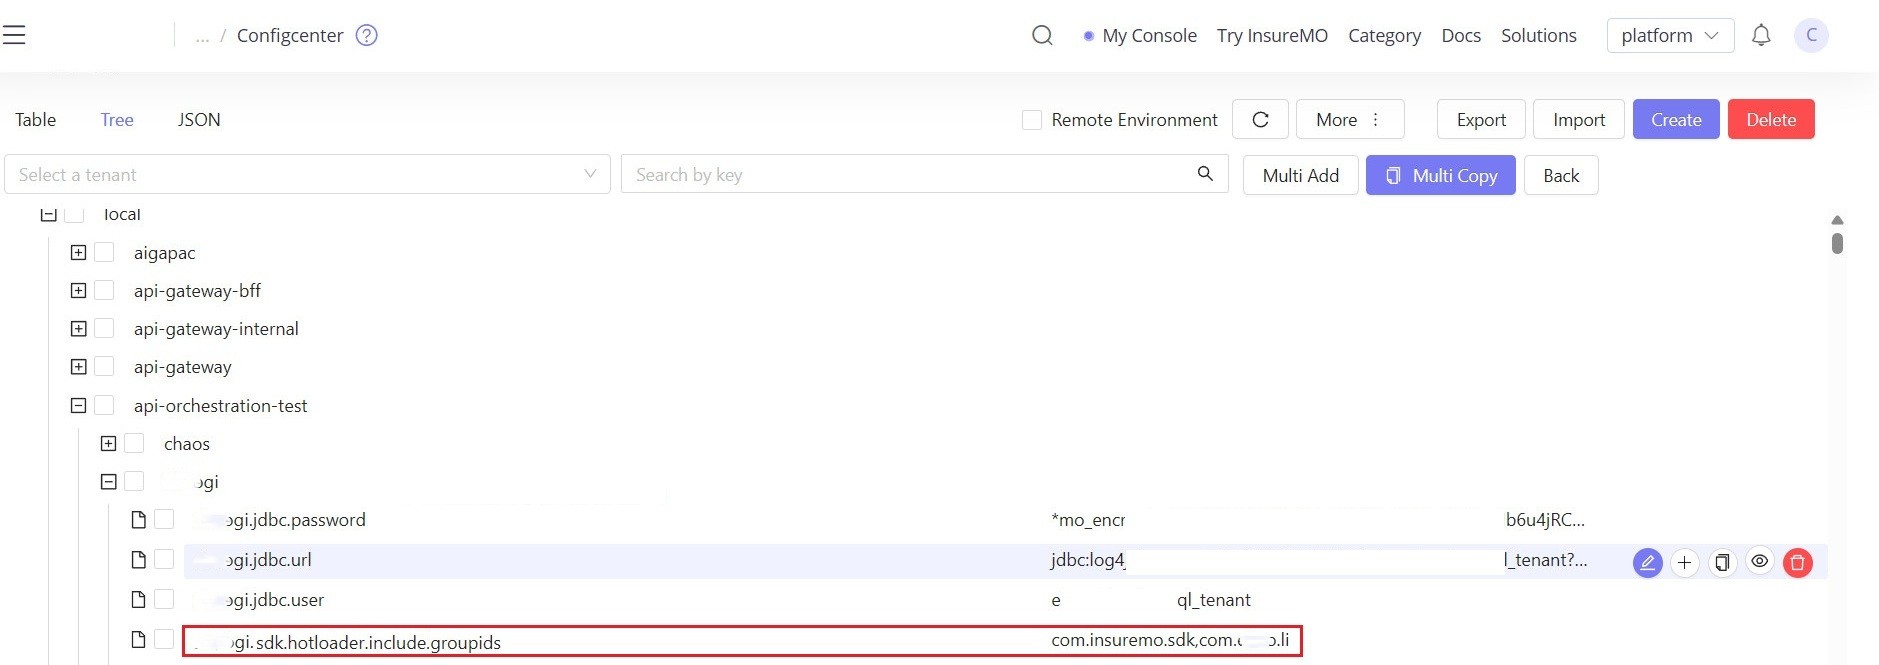
Task: Expand the api-gateway node
Action: tap(78, 366)
